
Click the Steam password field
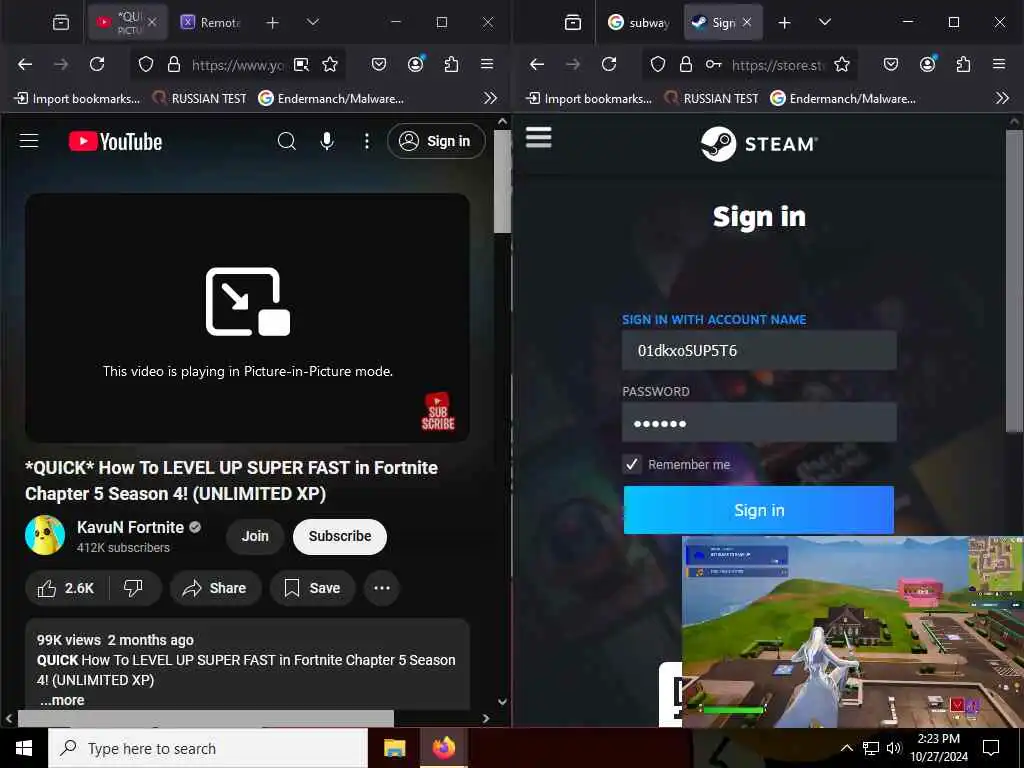(759, 423)
